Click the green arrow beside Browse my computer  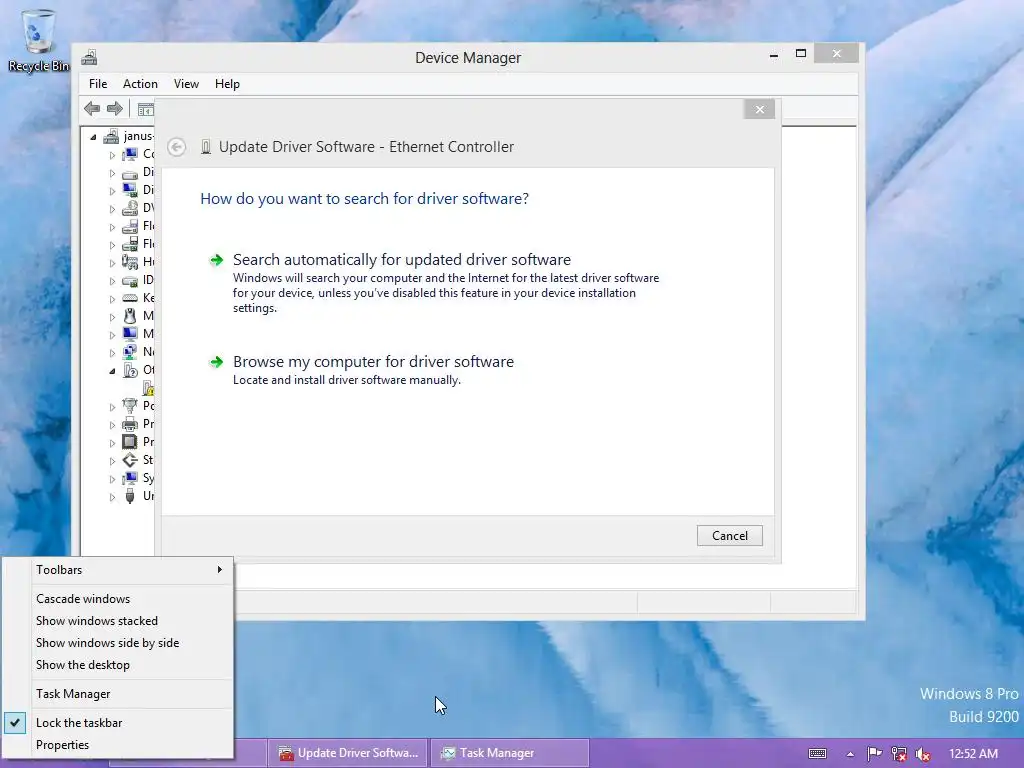[x=216, y=362]
